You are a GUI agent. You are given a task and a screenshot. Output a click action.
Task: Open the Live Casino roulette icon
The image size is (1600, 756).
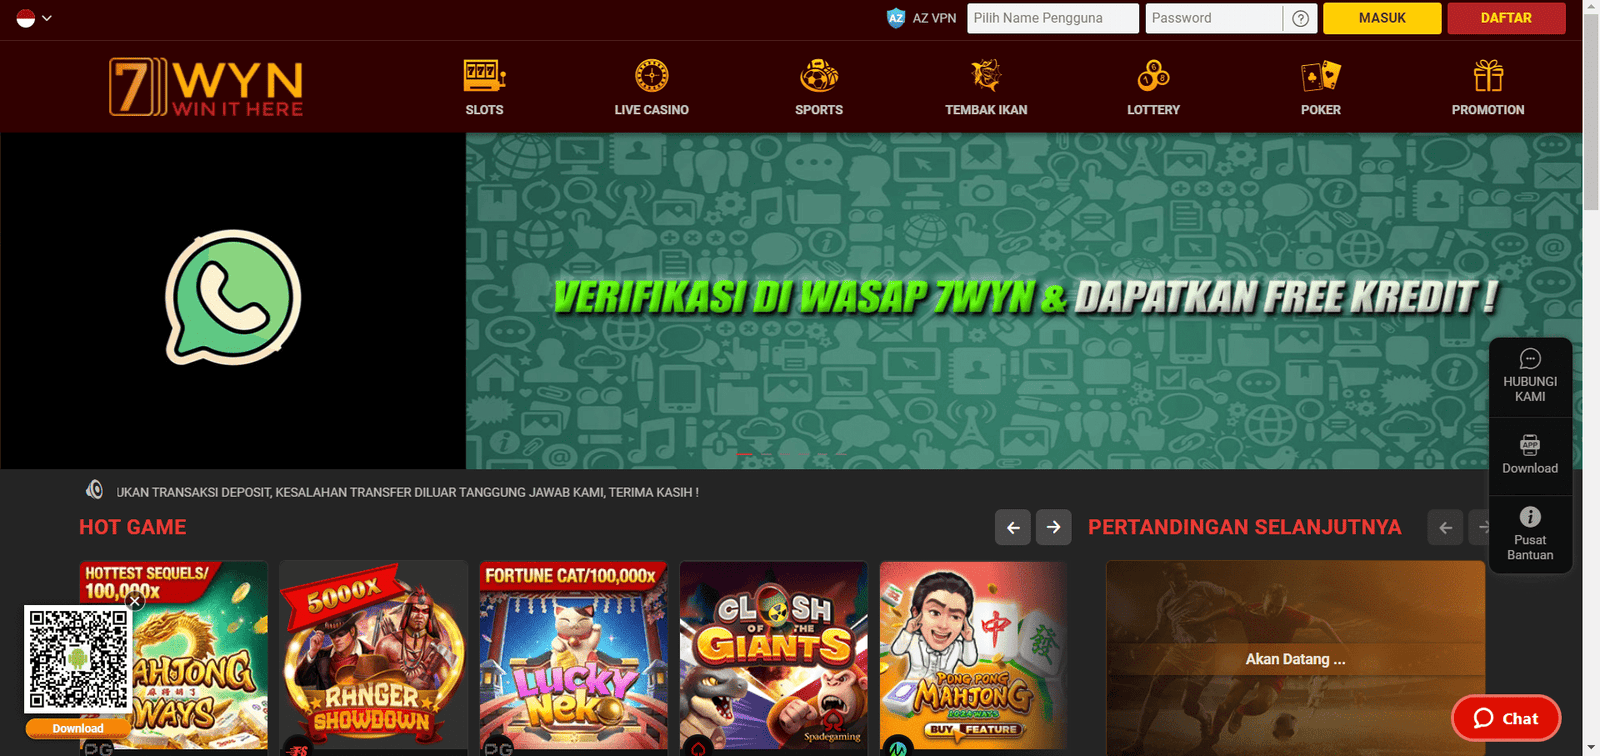(651, 76)
